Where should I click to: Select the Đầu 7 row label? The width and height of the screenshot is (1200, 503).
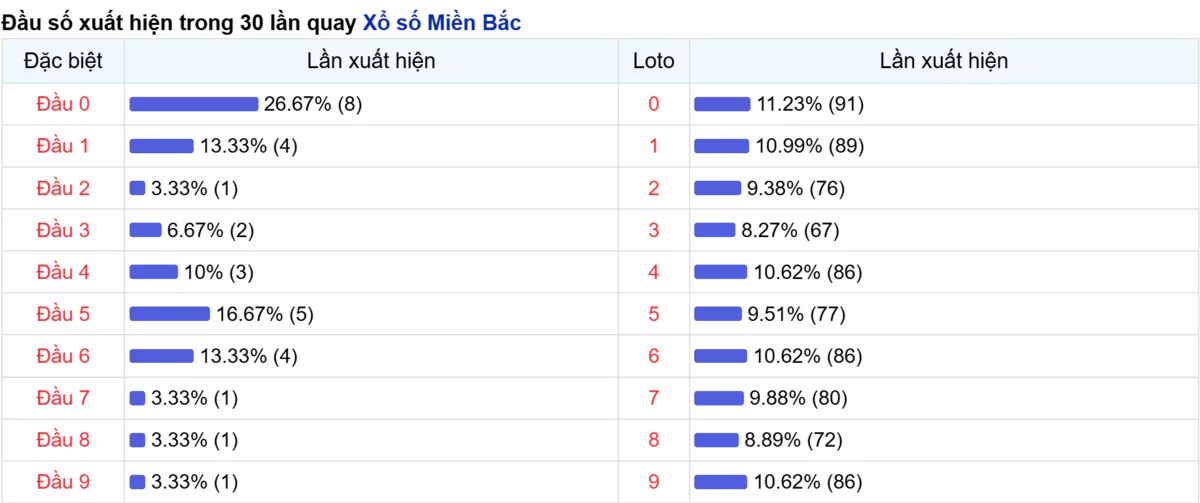click(63, 398)
